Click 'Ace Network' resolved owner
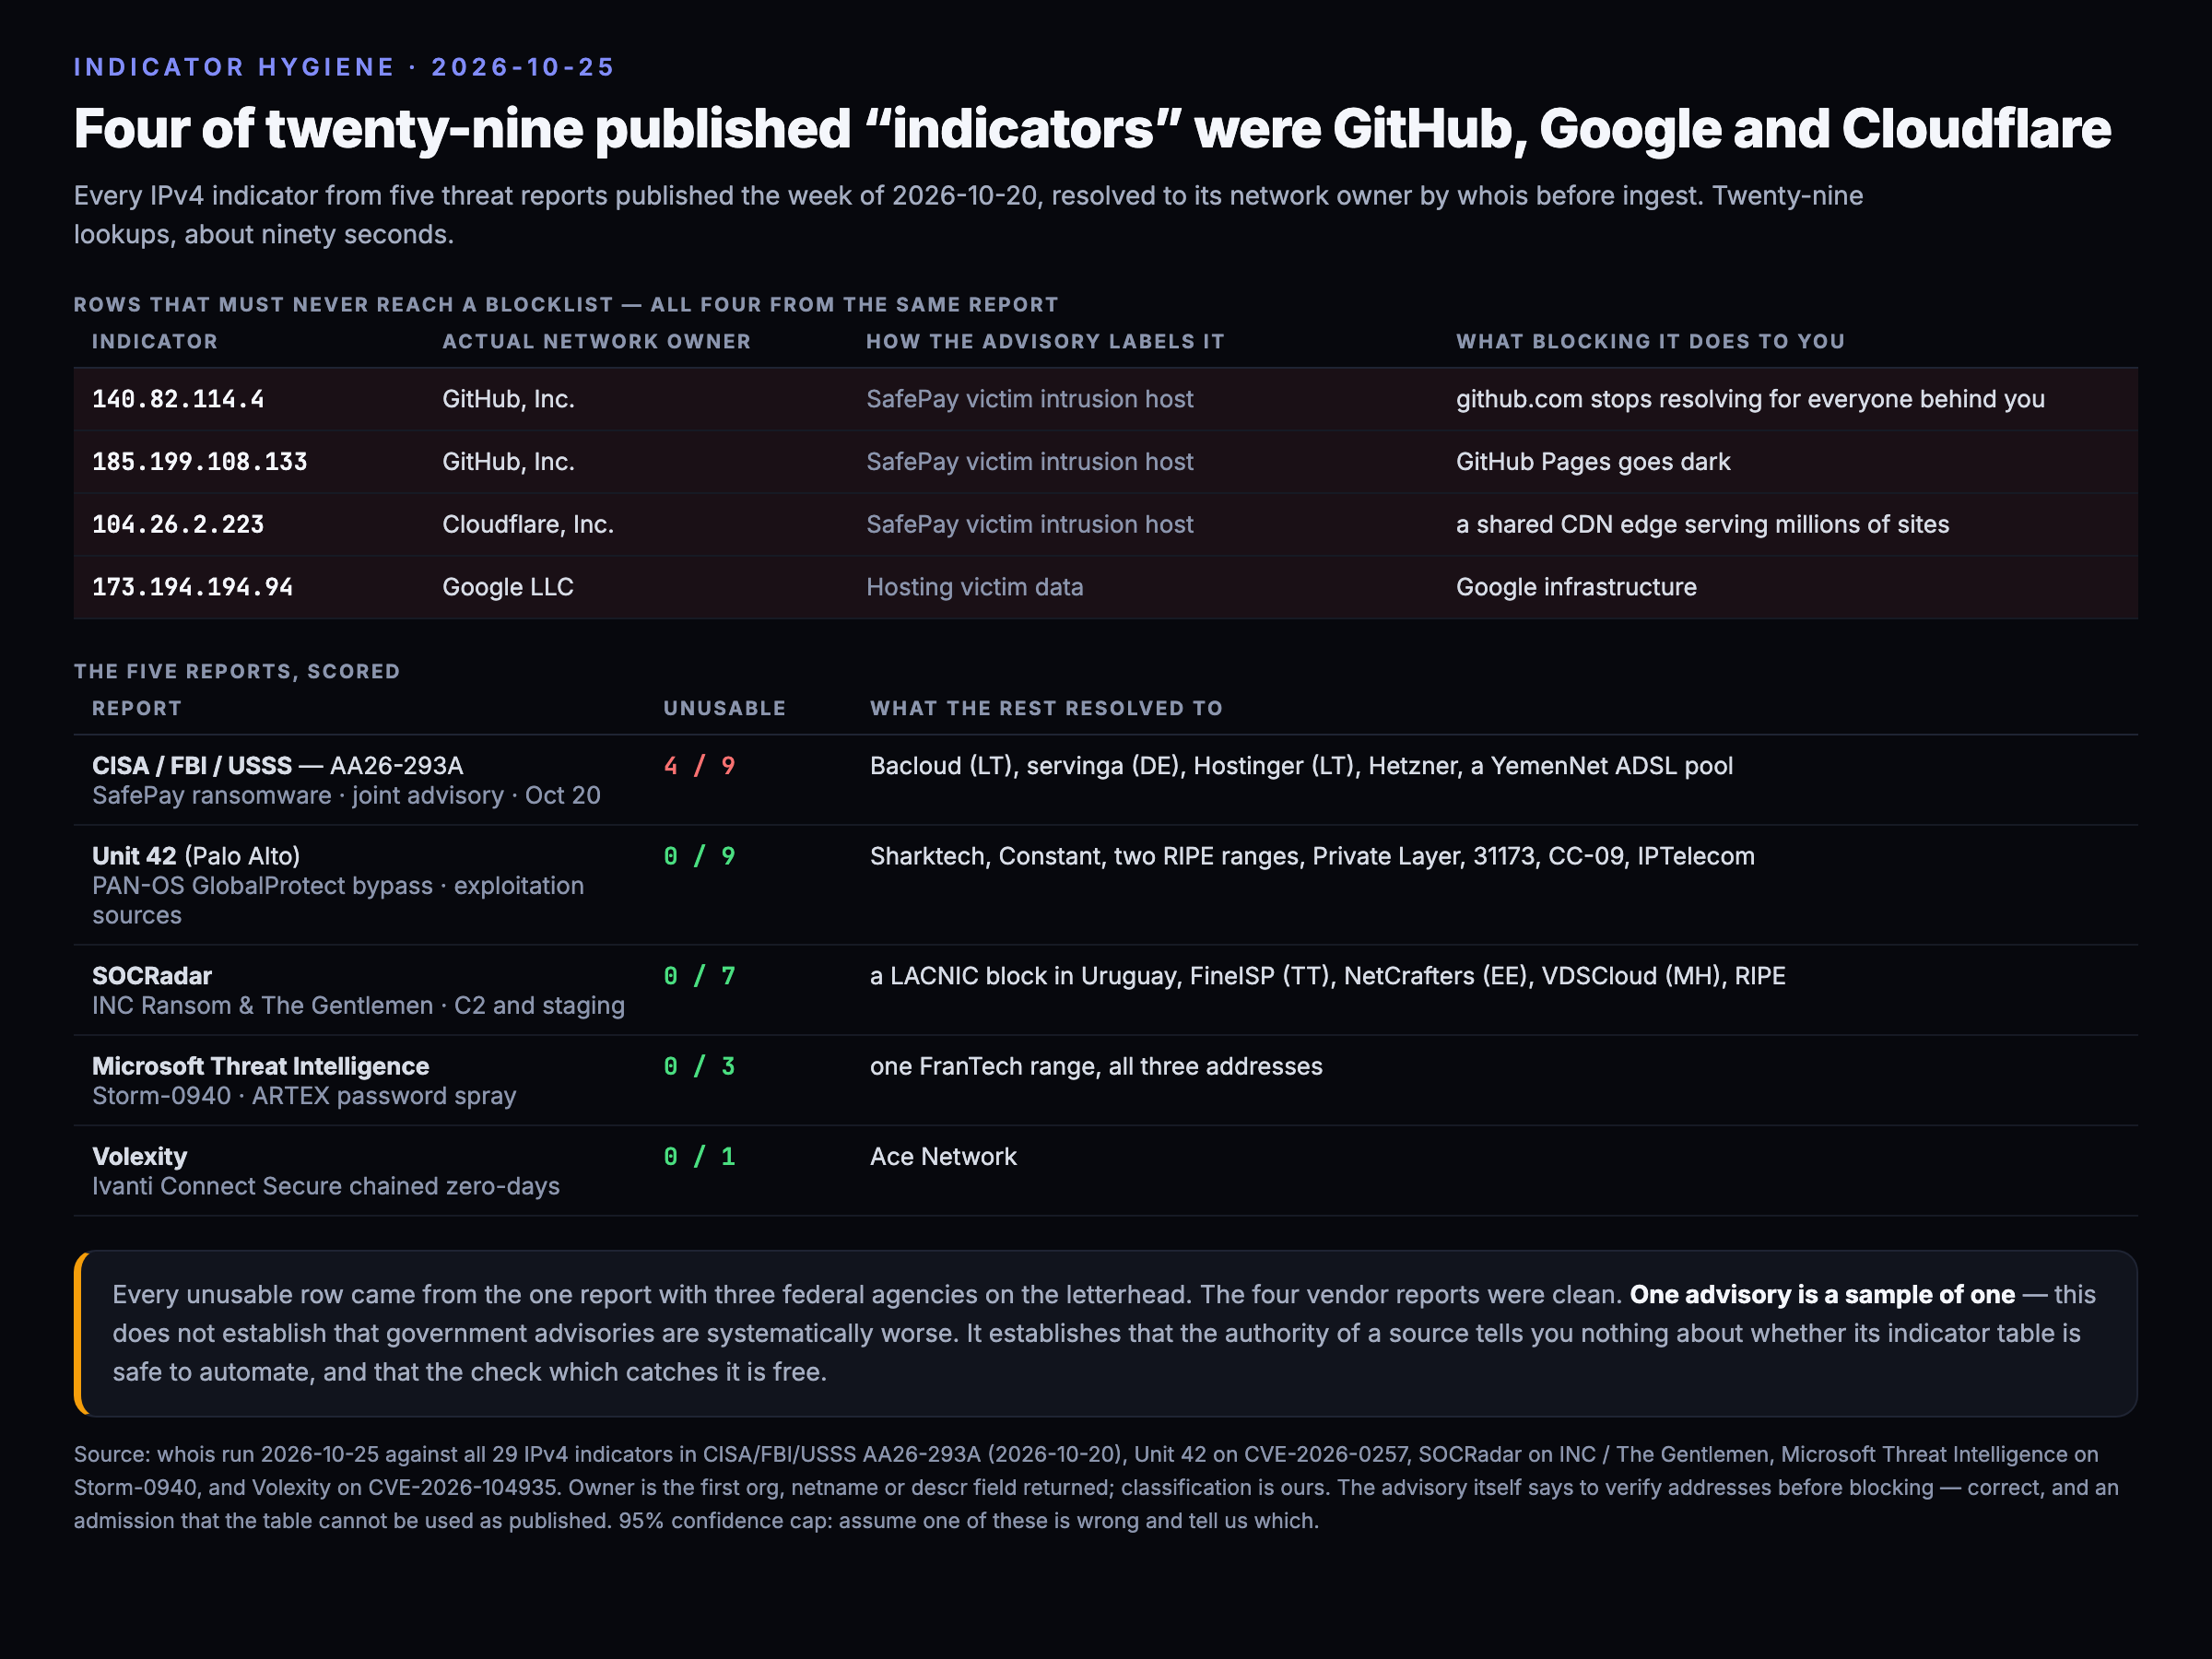This screenshot has height=1659, width=2212. 943,1157
